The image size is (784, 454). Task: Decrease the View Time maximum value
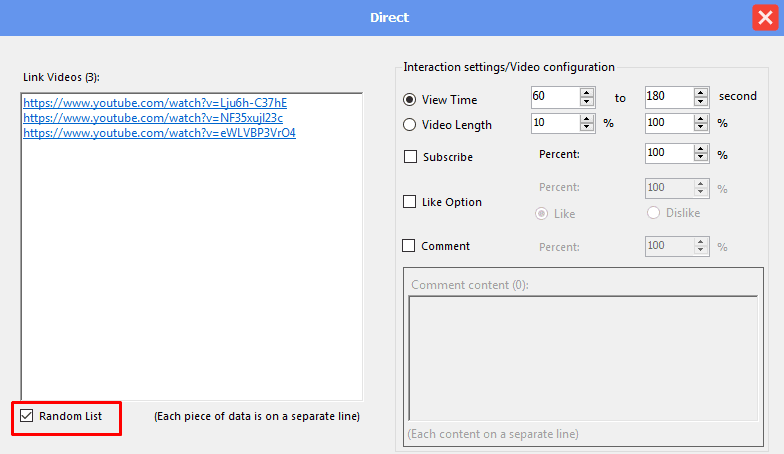coord(701,102)
